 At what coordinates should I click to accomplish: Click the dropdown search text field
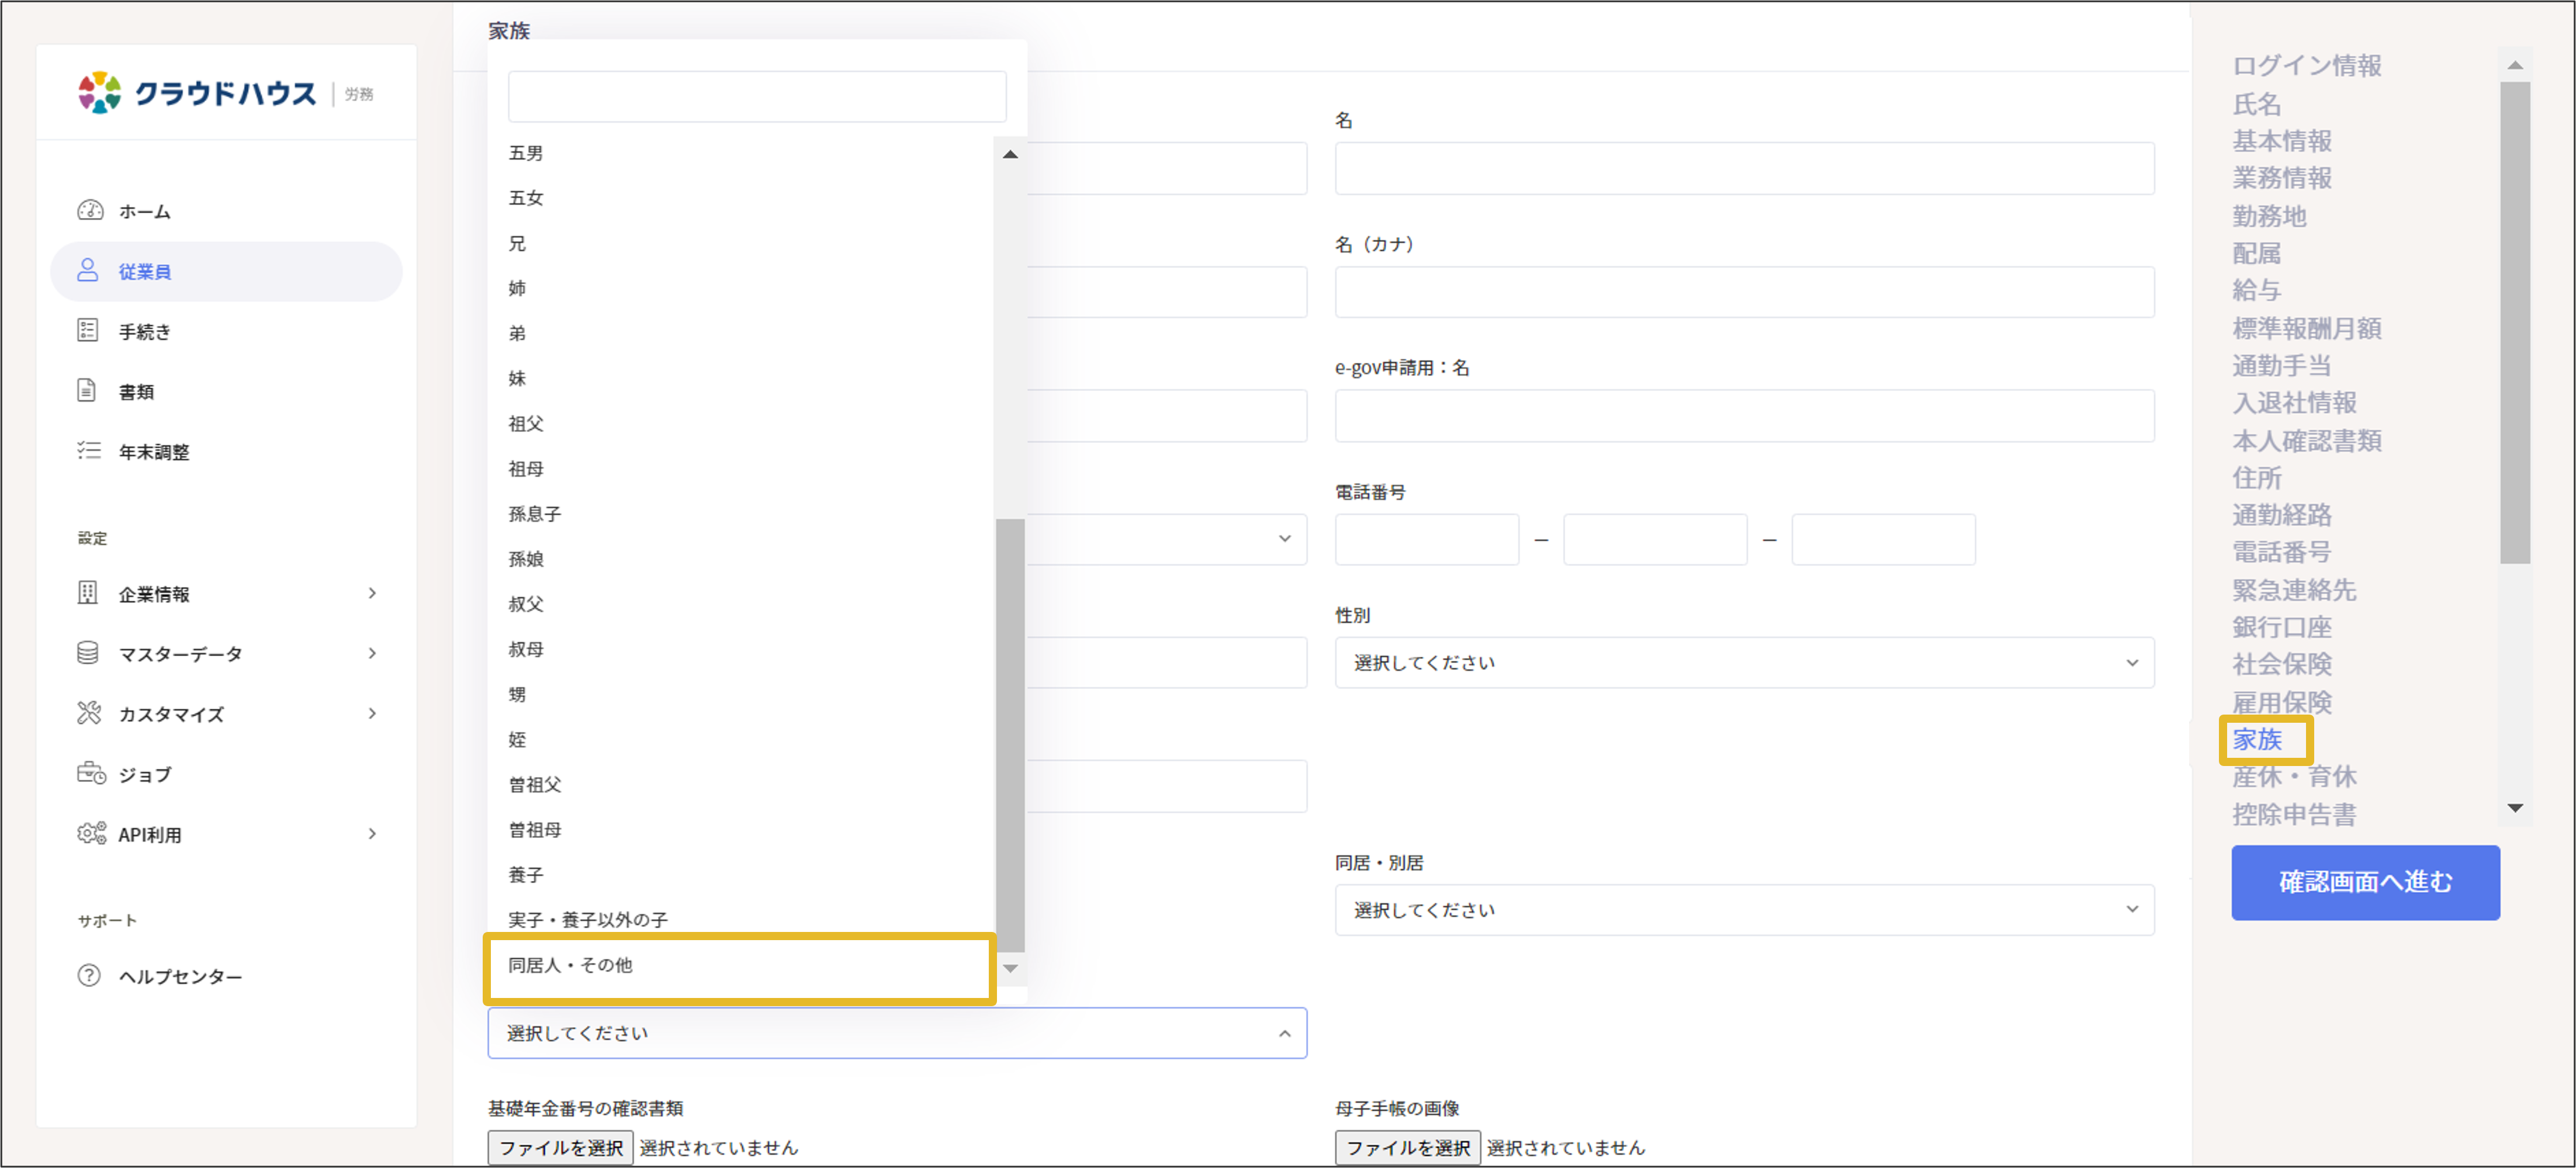[x=756, y=97]
